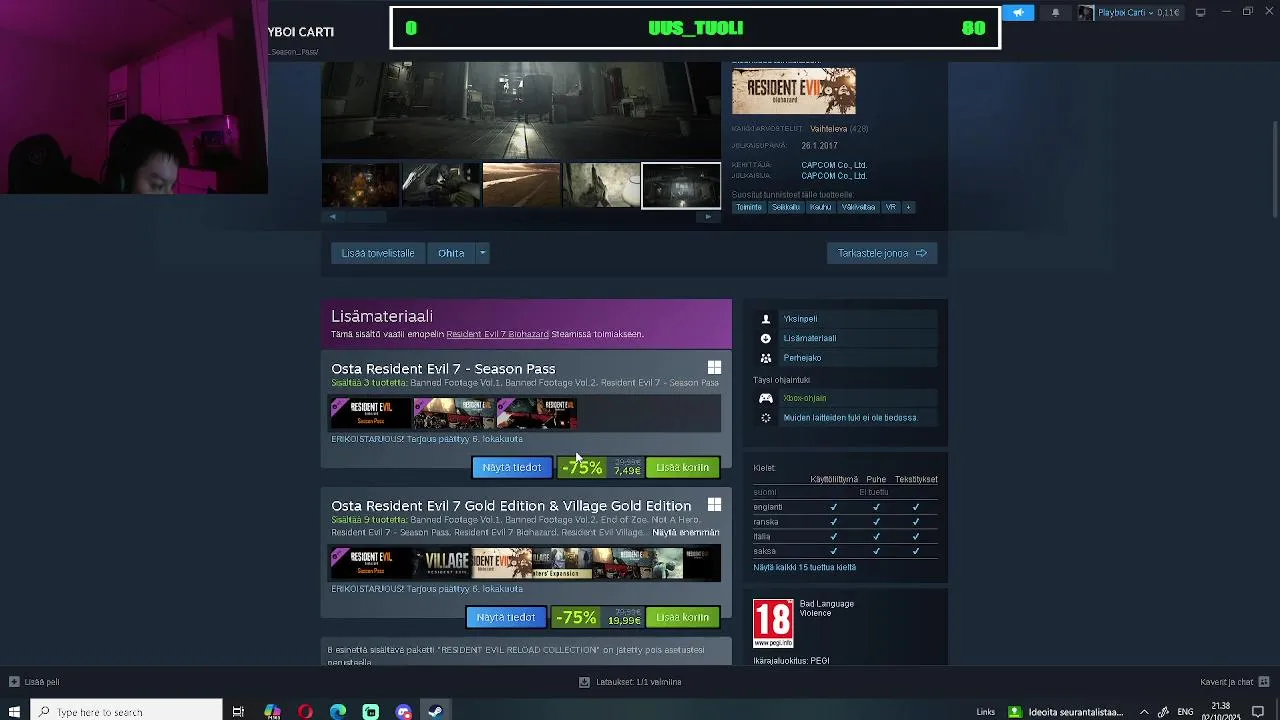Open the Village game capsule in bundle

click(441, 563)
